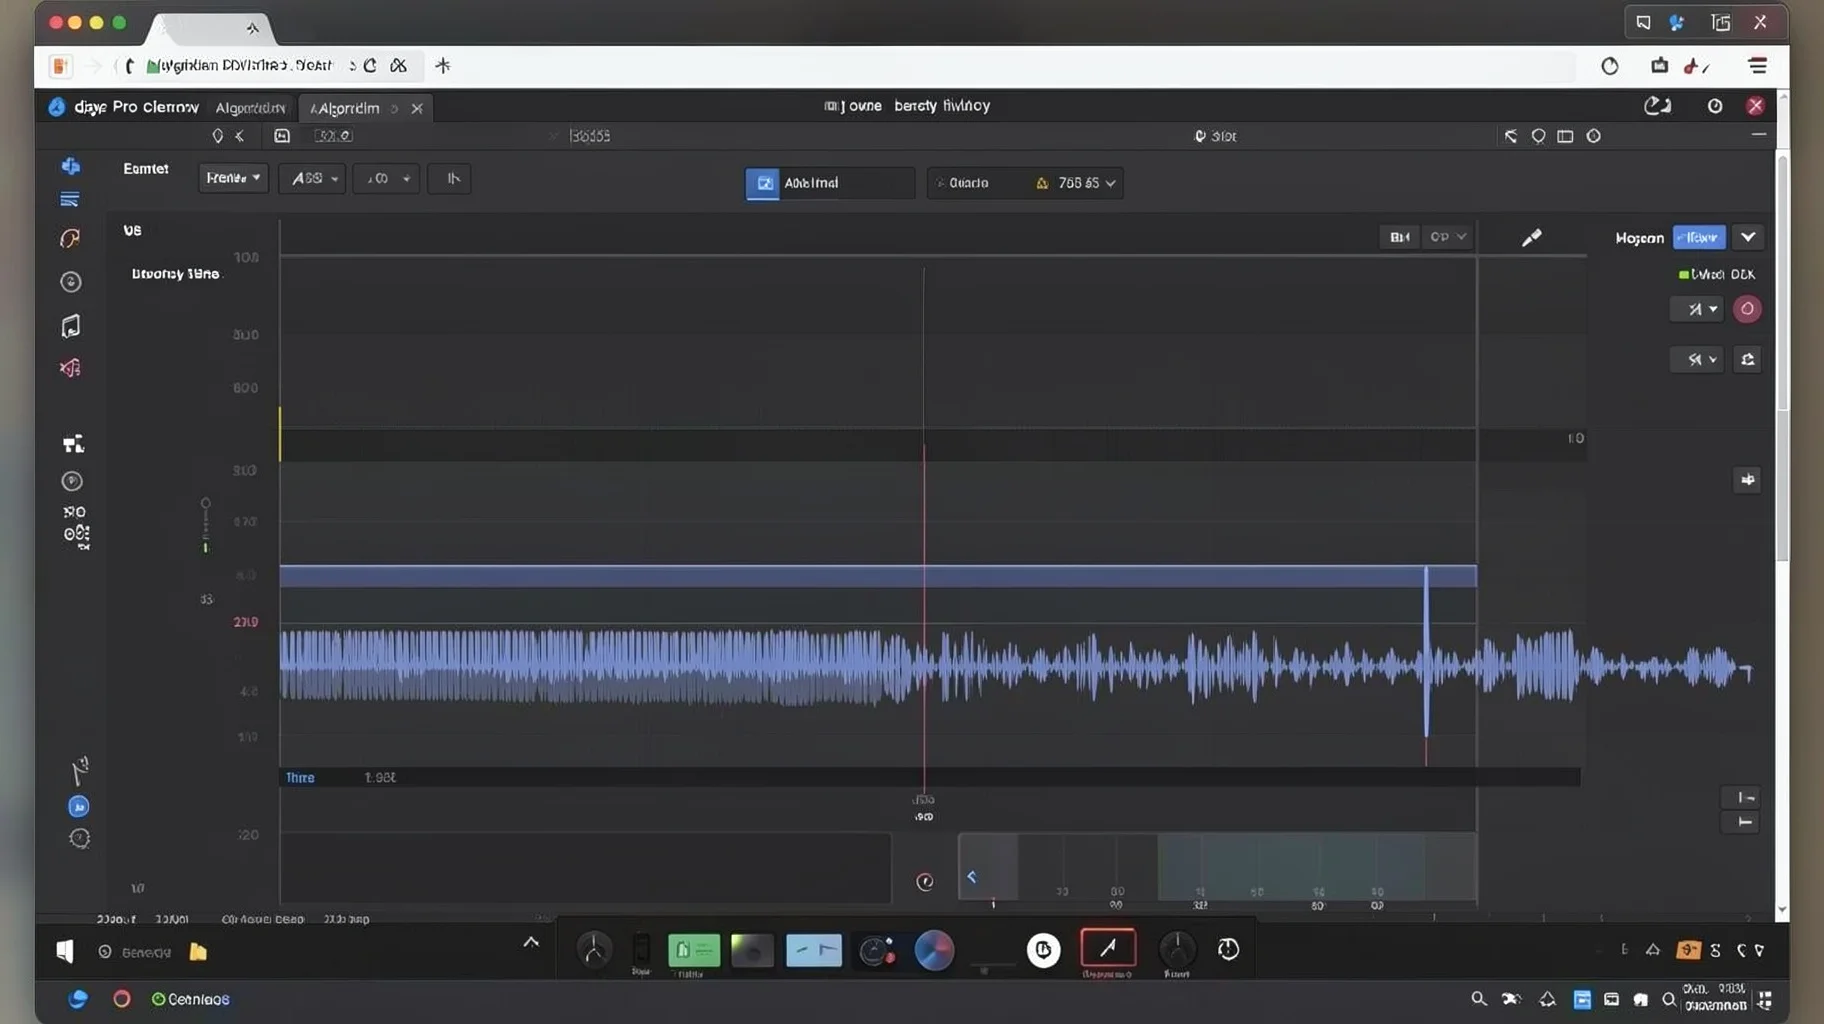1824x1024 pixels.
Task: Click the Time label under the waveform
Action: point(300,777)
